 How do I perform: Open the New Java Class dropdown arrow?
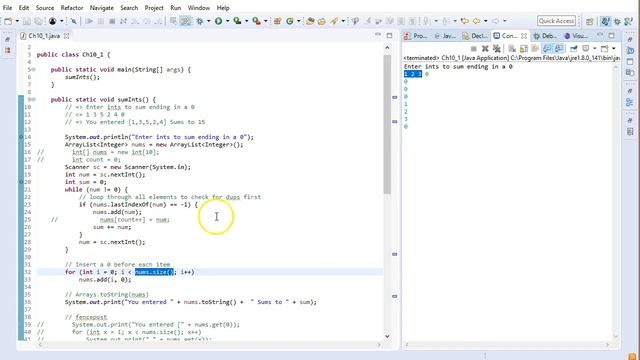(299, 21)
